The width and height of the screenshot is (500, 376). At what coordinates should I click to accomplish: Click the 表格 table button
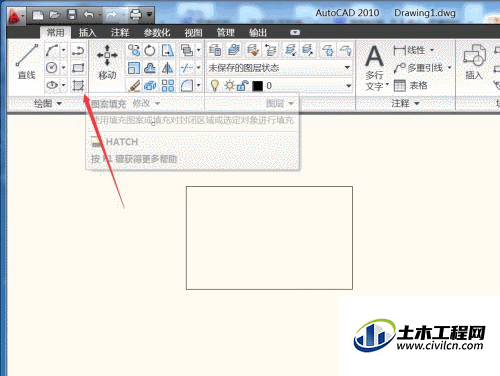(410, 86)
